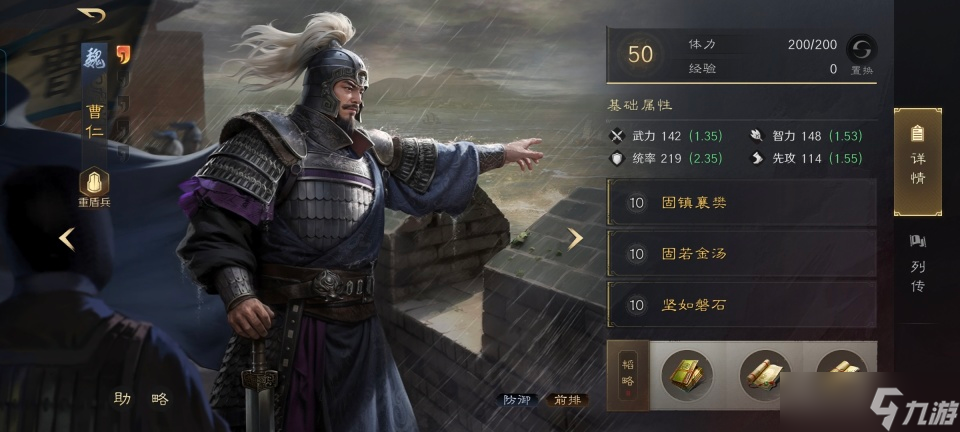The image size is (960, 432).
Task: Tap the 防御 tag
Action: click(x=517, y=400)
